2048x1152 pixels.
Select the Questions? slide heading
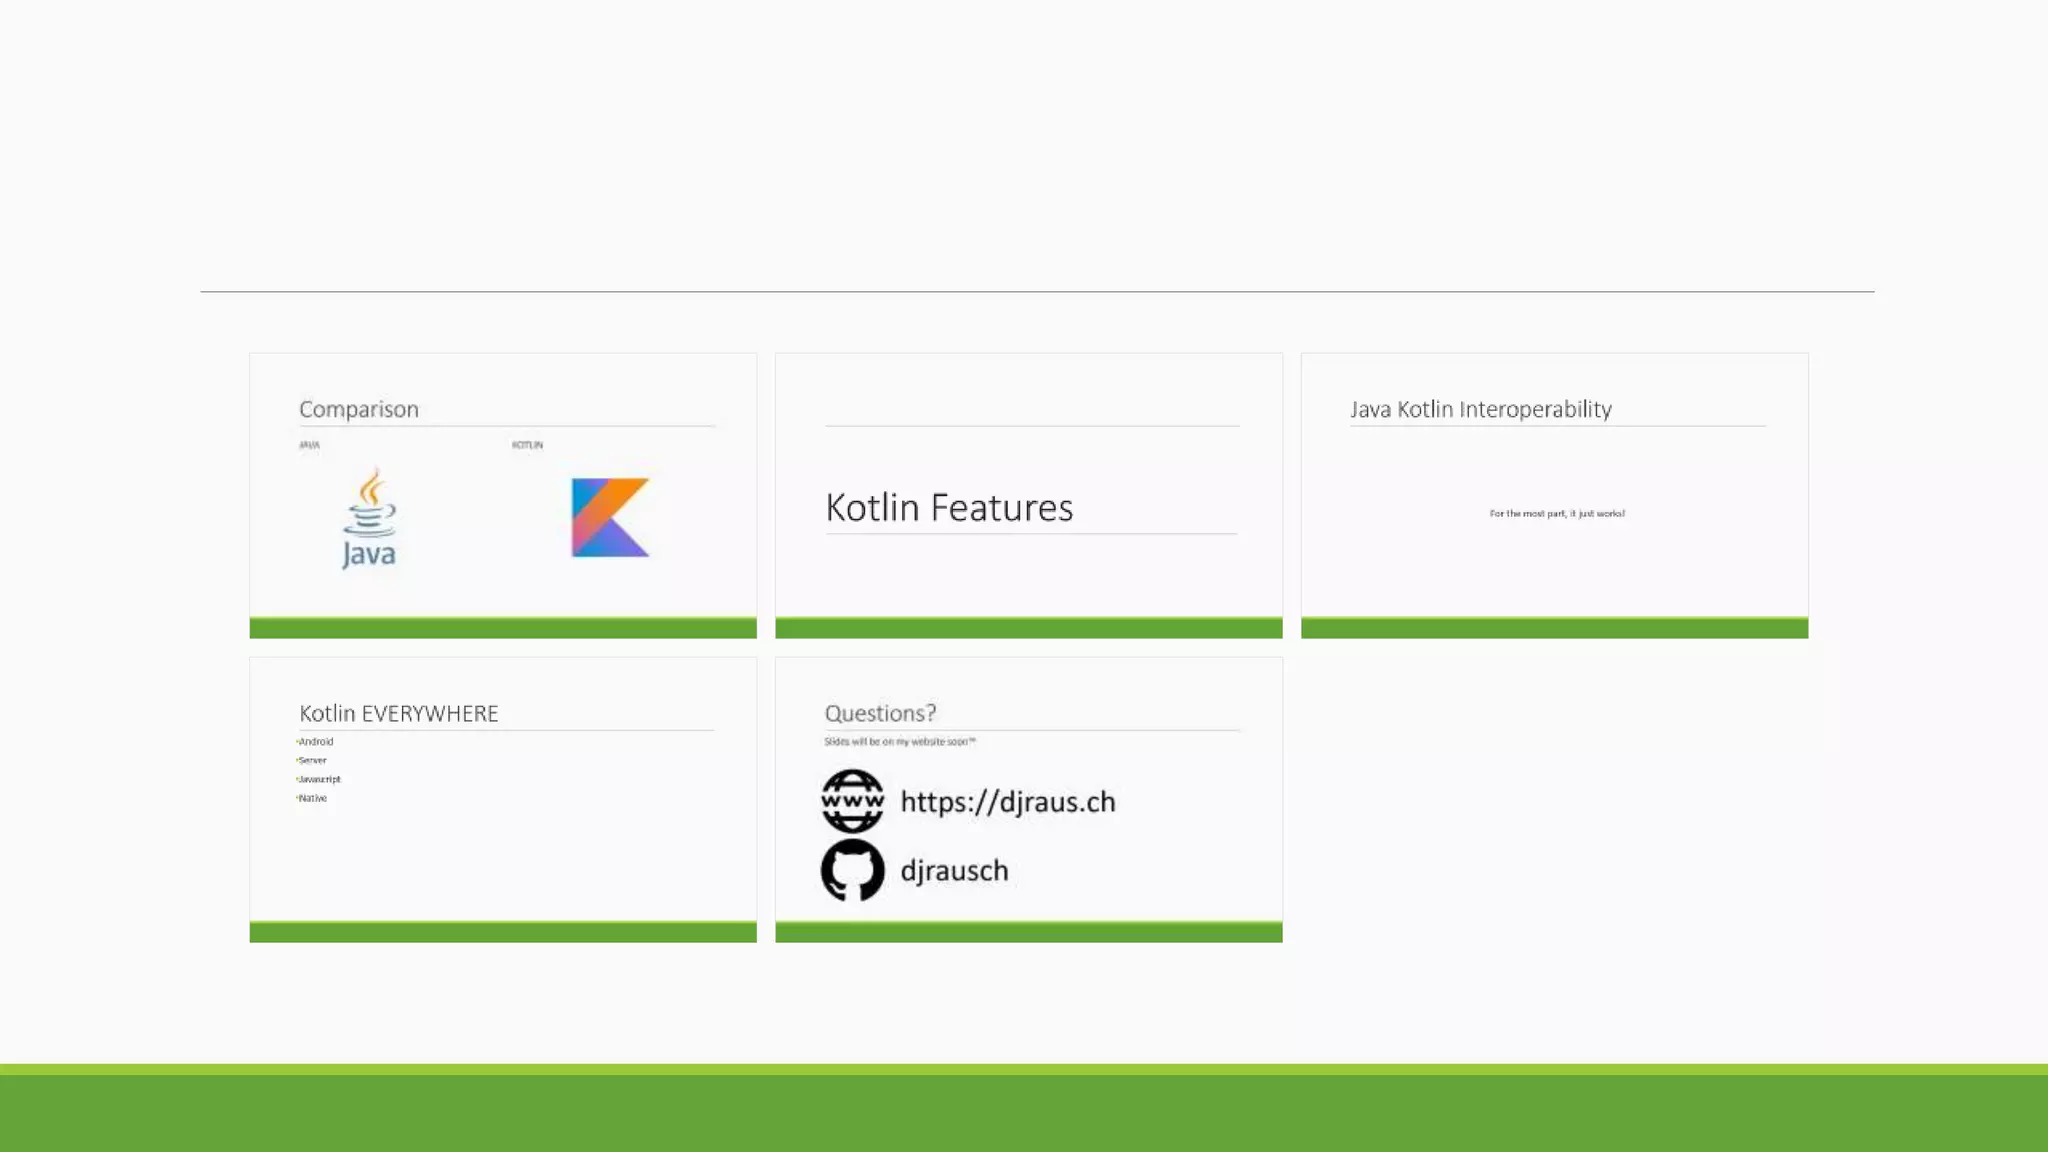coord(880,713)
